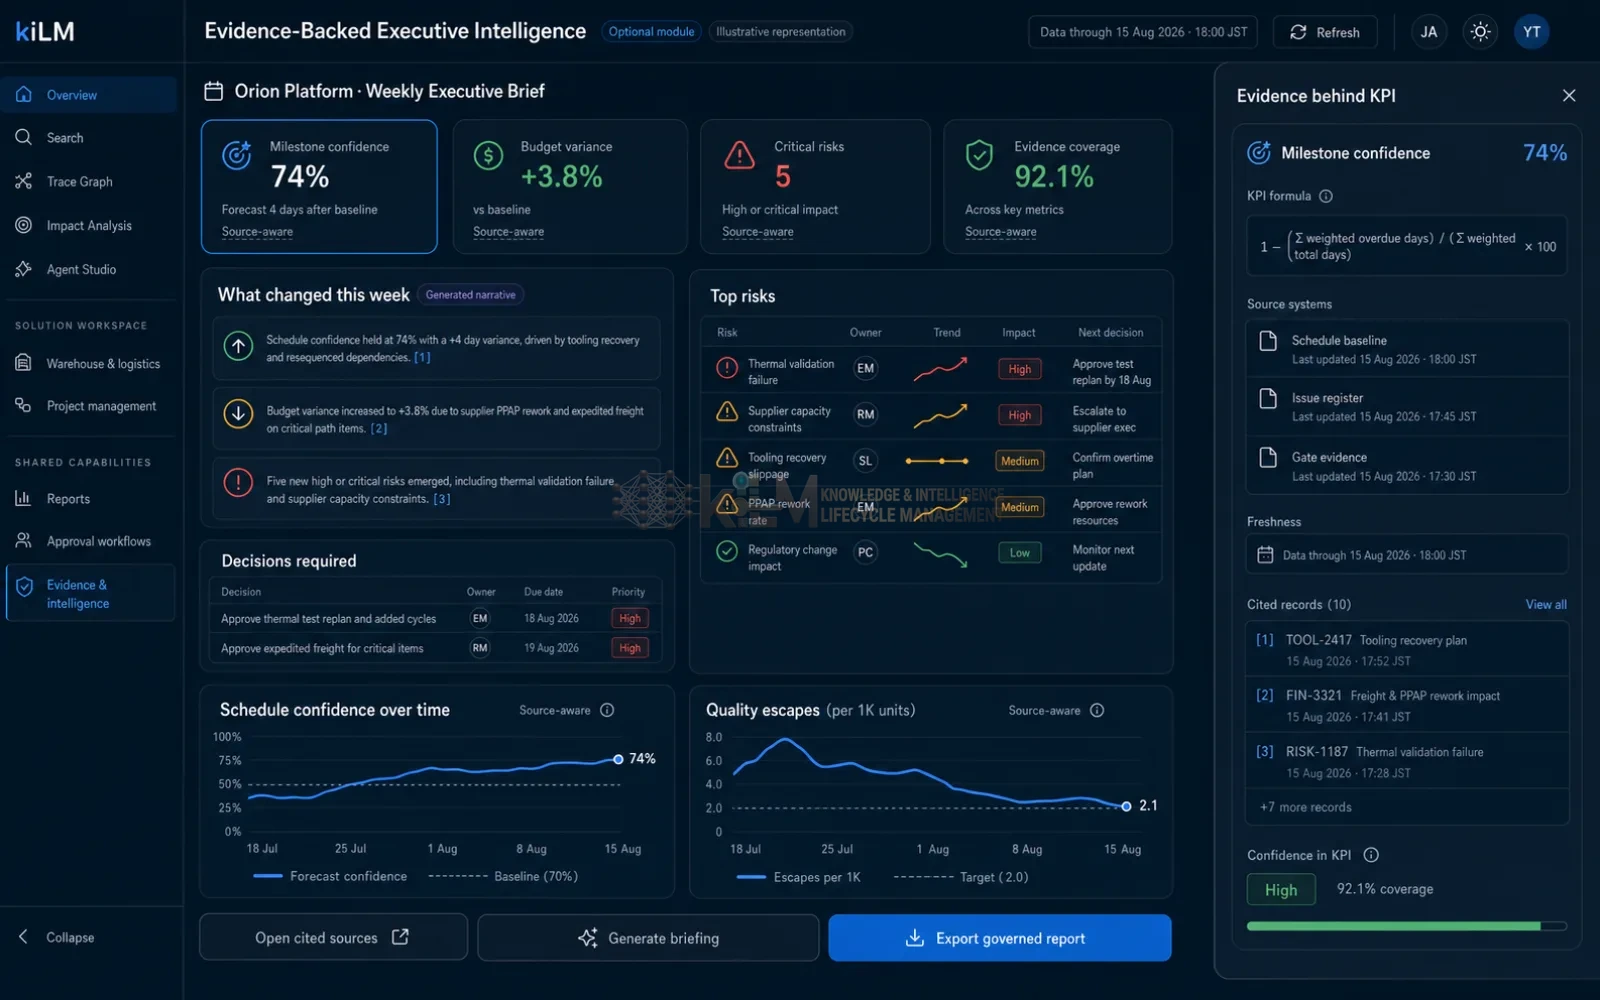Select the Budget variance KPI card

coord(570,187)
